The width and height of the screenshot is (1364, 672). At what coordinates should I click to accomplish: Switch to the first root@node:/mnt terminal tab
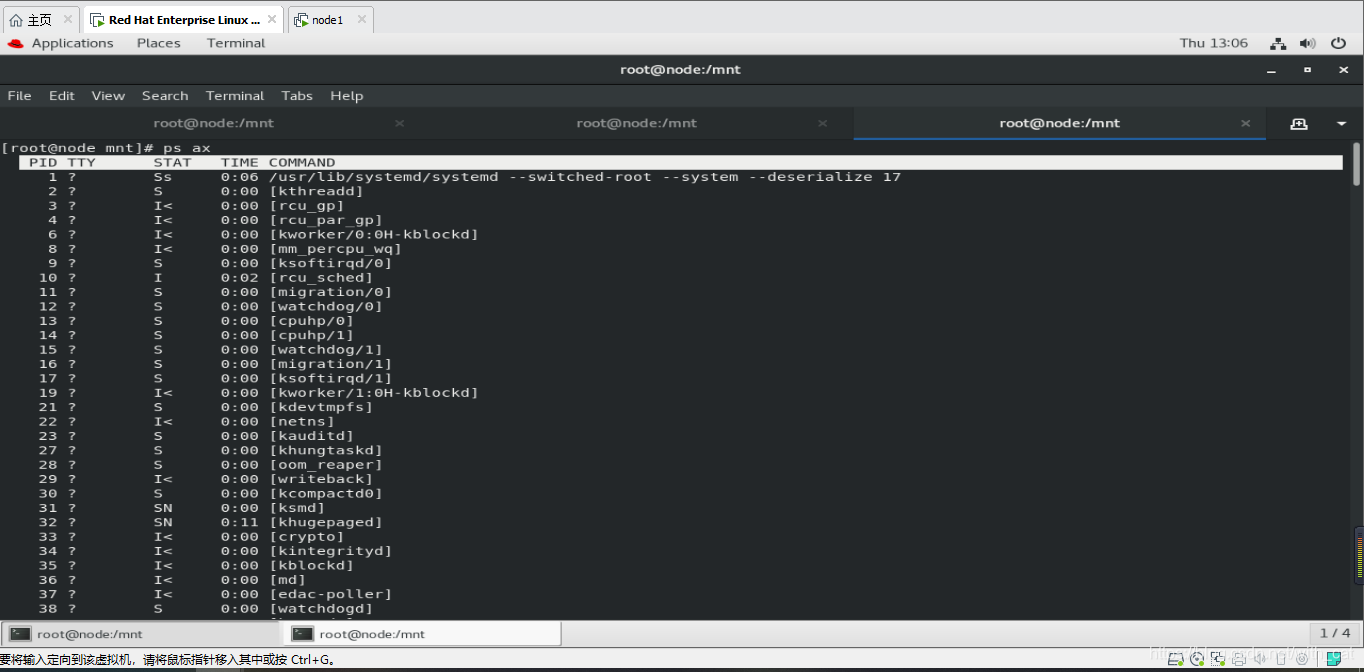point(213,123)
